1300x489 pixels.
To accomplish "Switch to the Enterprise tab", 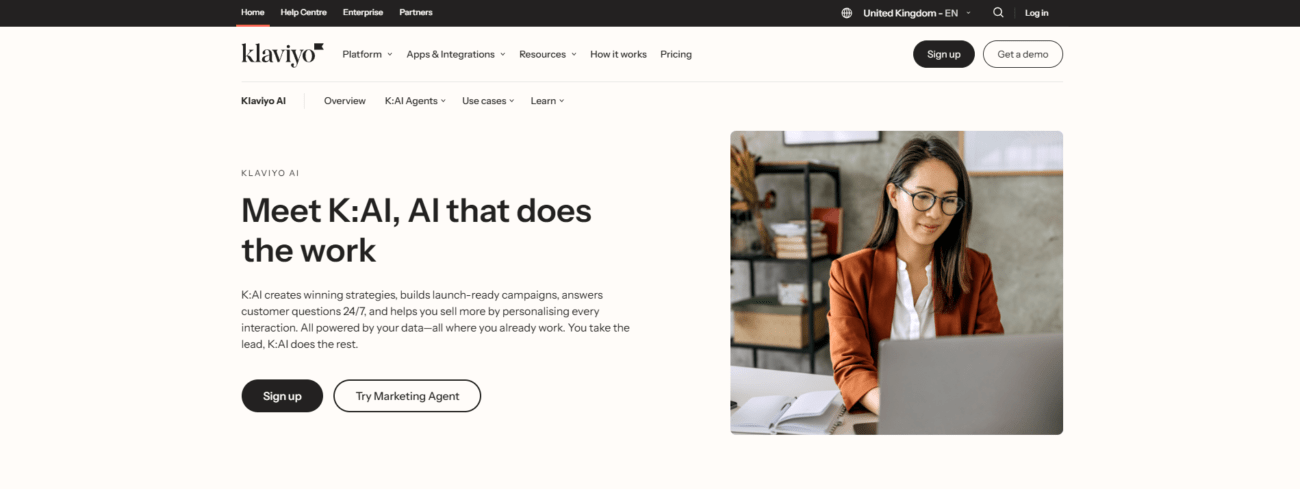I will [363, 13].
